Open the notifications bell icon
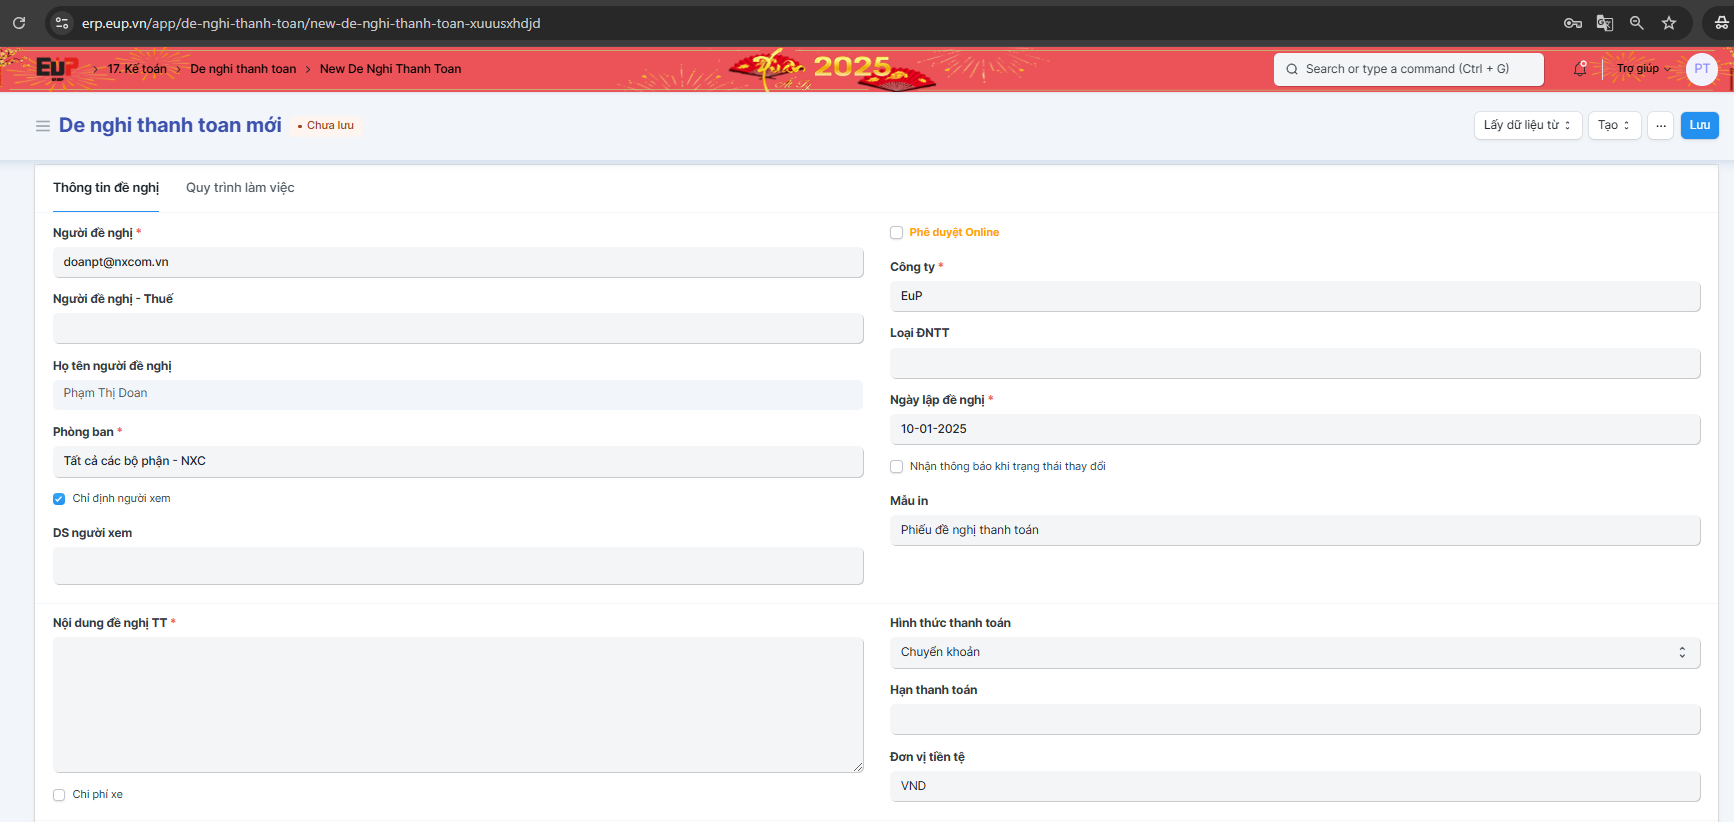 point(1580,69)
